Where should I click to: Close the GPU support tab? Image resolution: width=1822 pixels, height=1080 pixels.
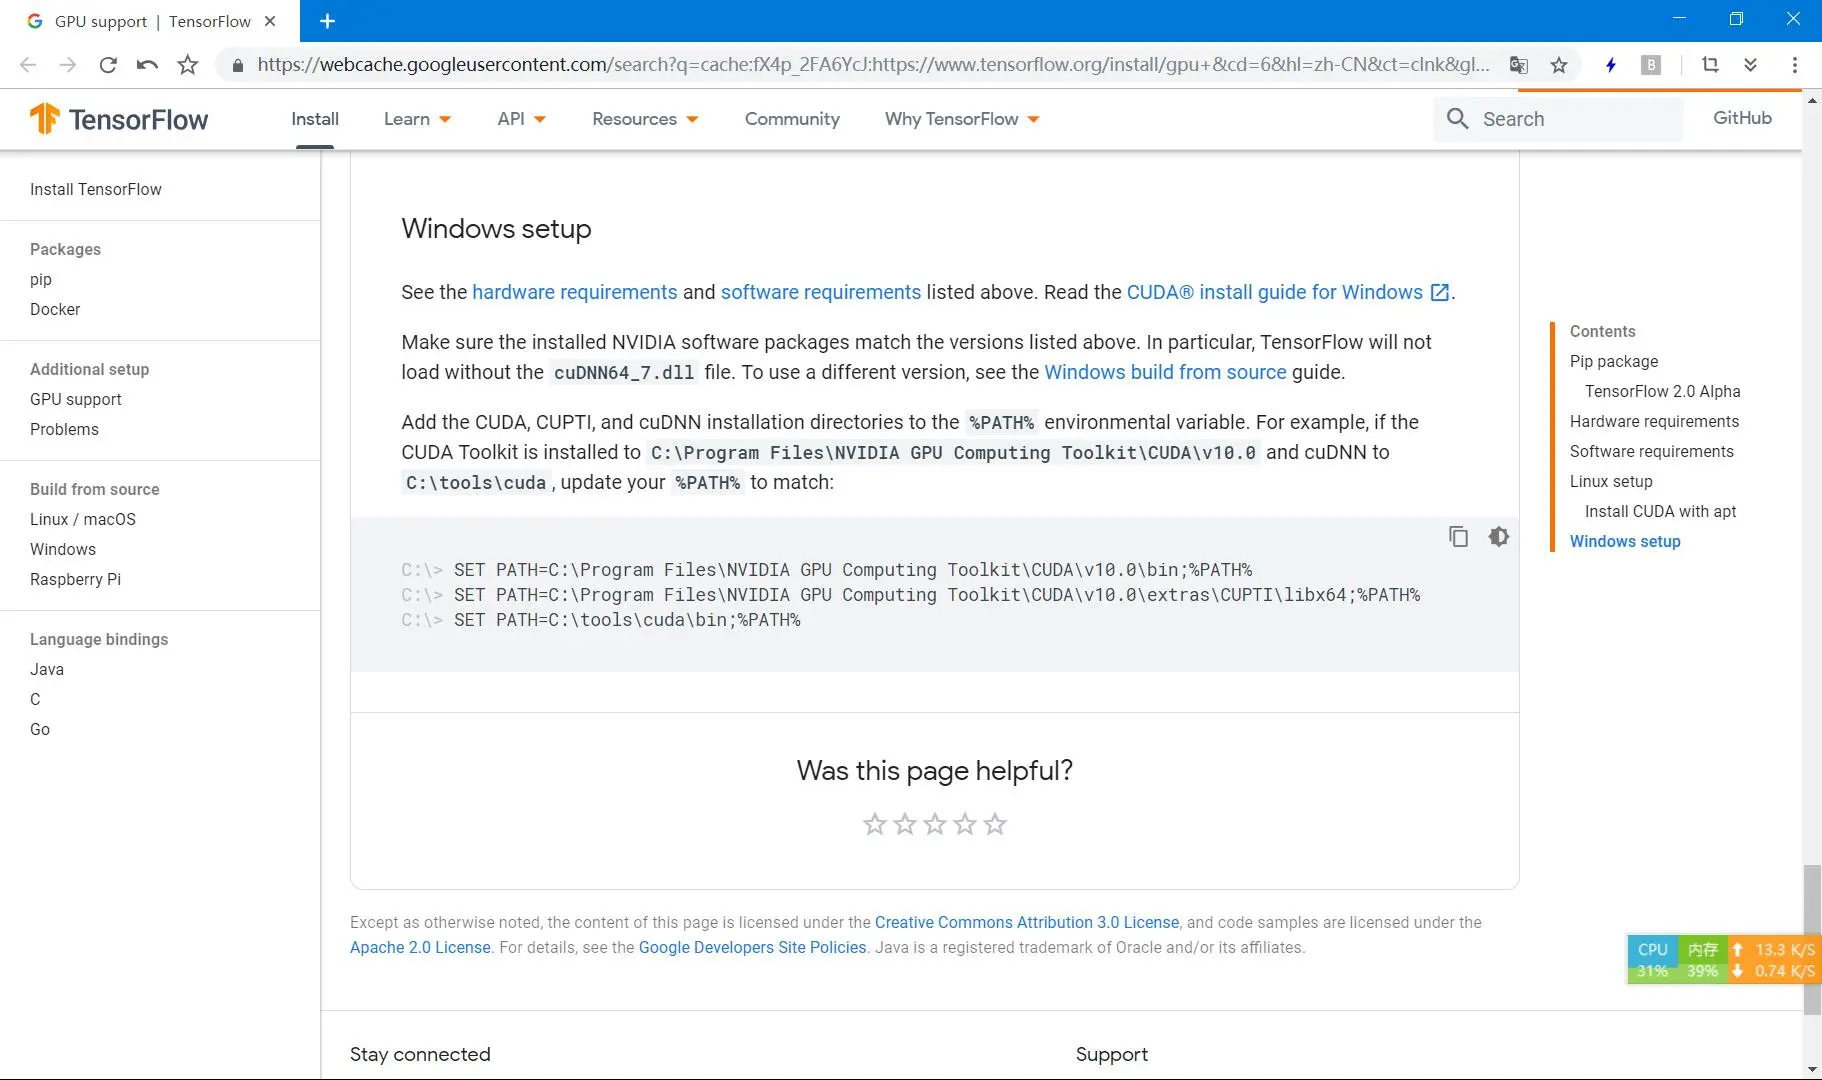click(x=269, y=20)
